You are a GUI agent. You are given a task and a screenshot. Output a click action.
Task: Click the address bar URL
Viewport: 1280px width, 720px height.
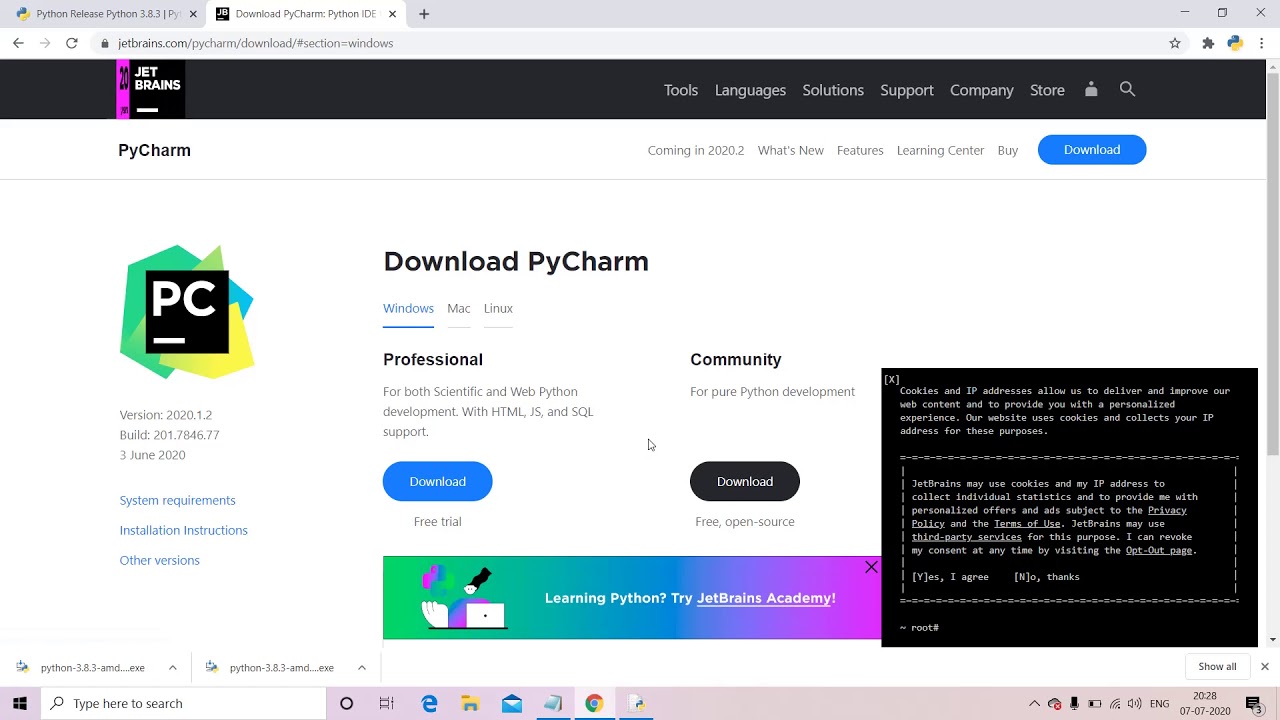click(255, 43)
